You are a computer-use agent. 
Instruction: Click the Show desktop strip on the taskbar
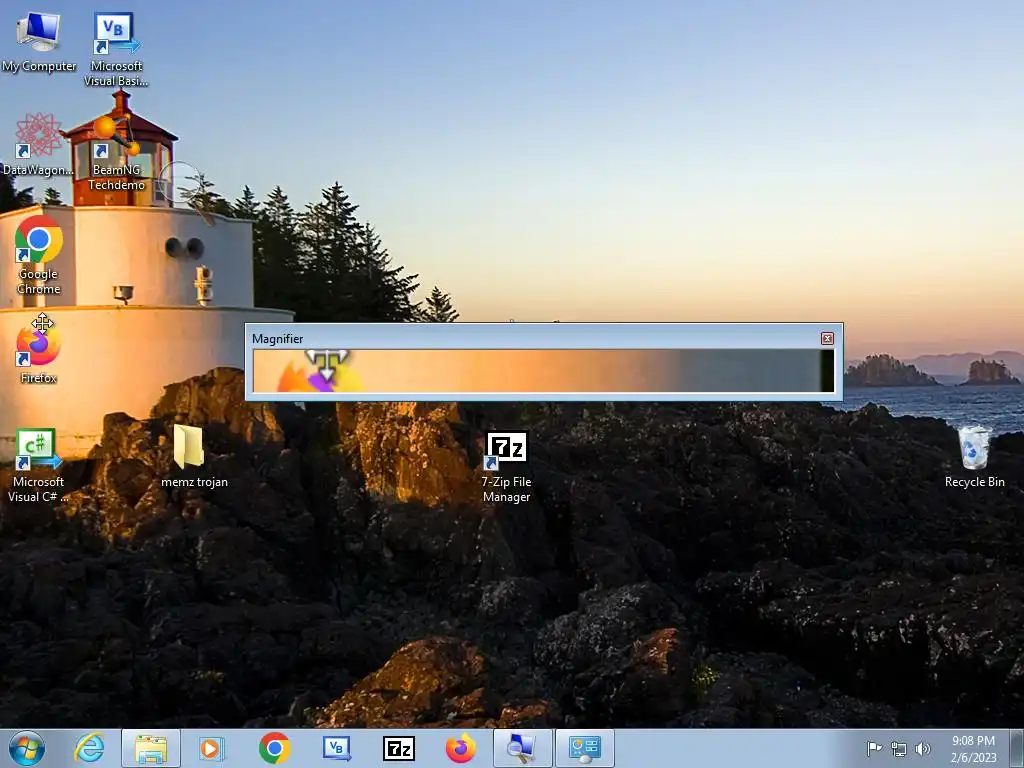tap(1017, 748)
